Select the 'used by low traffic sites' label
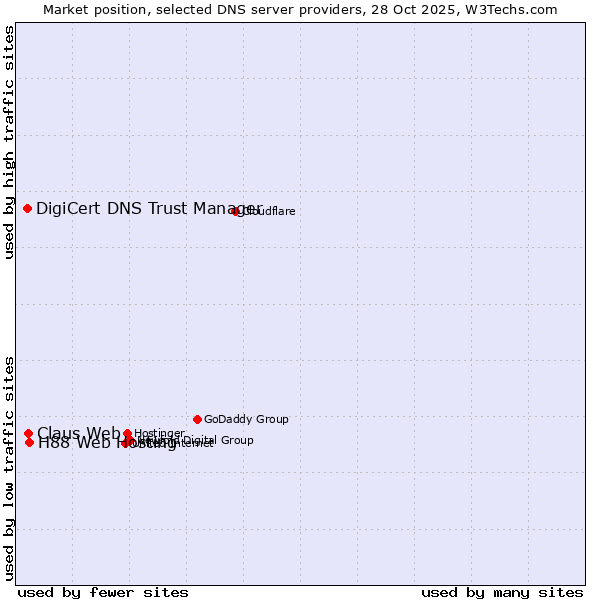600x600 pixels. (x=9, y=467)
